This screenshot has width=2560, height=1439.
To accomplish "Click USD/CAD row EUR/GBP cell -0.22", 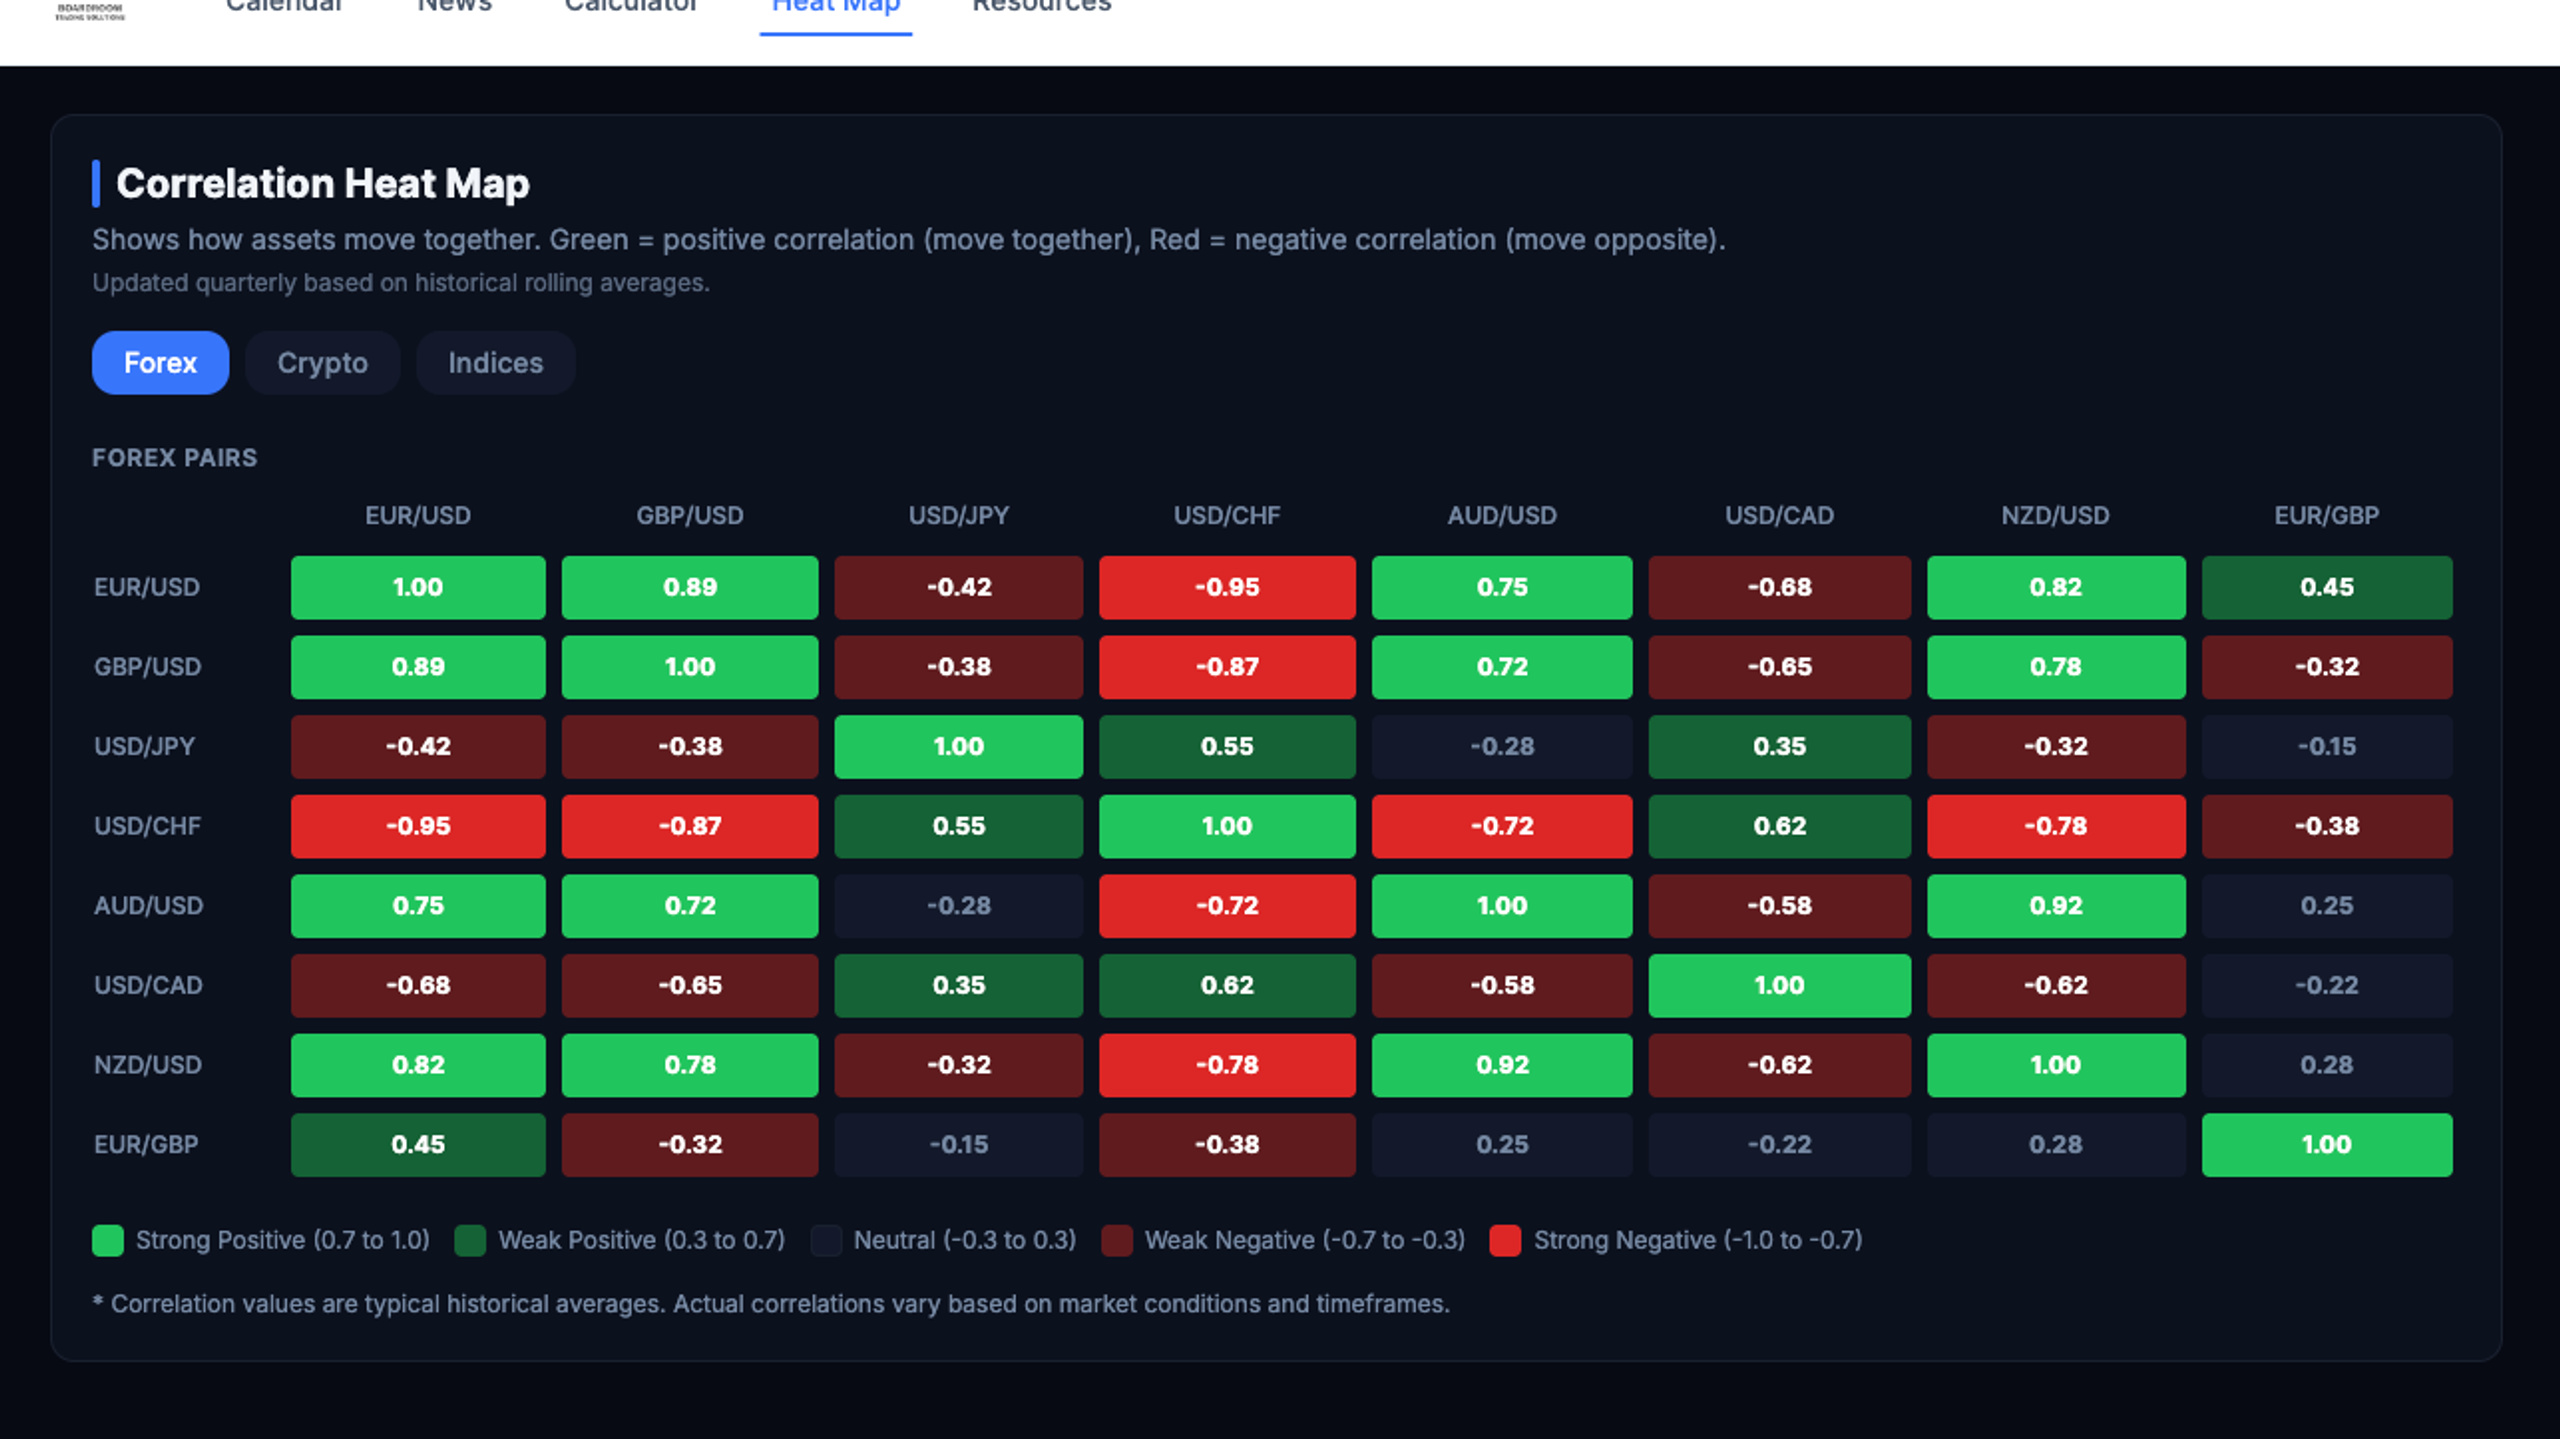I will click(2327, 985).
